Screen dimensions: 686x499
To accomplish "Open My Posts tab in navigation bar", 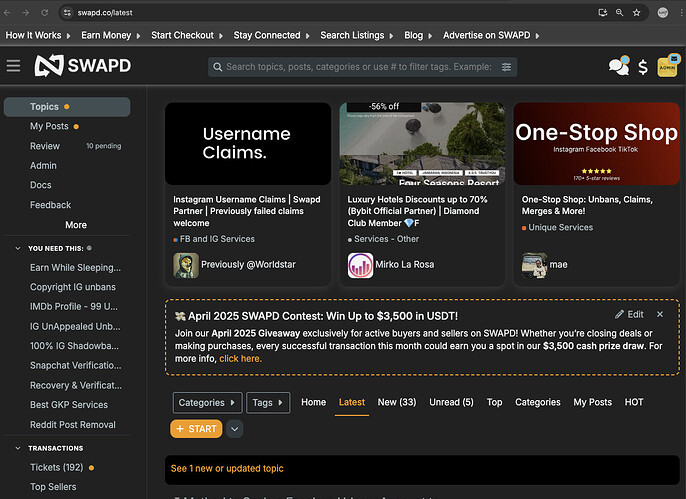I will (x=592, y=402).
